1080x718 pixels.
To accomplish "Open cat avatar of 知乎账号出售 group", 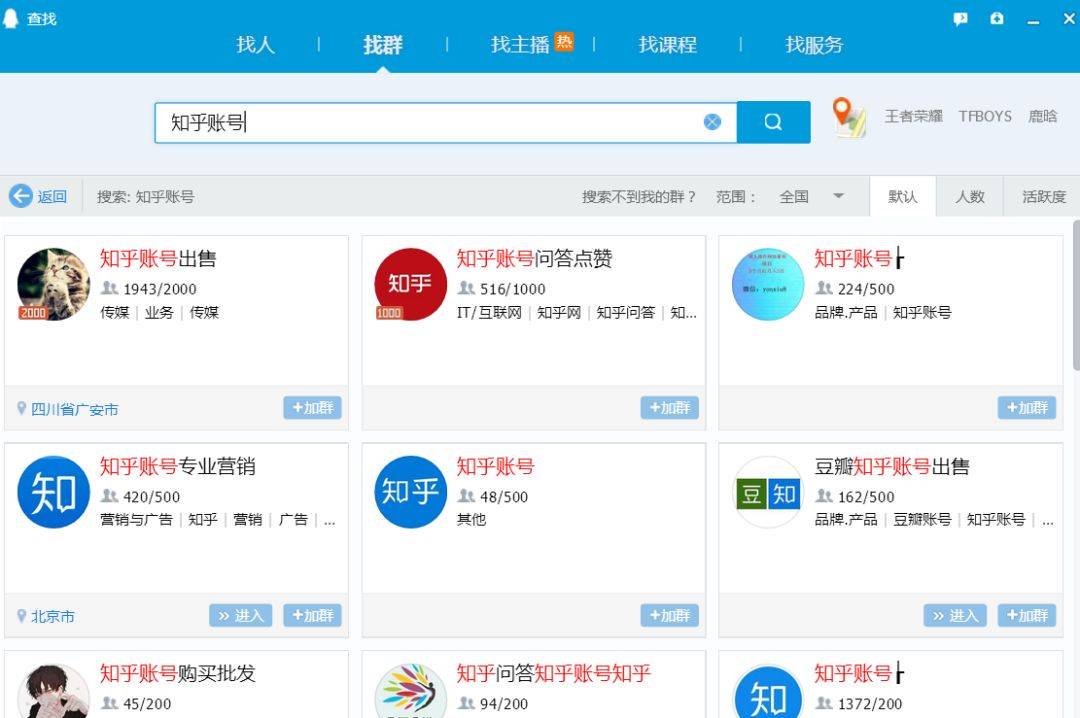I will (x=54, y=284).
